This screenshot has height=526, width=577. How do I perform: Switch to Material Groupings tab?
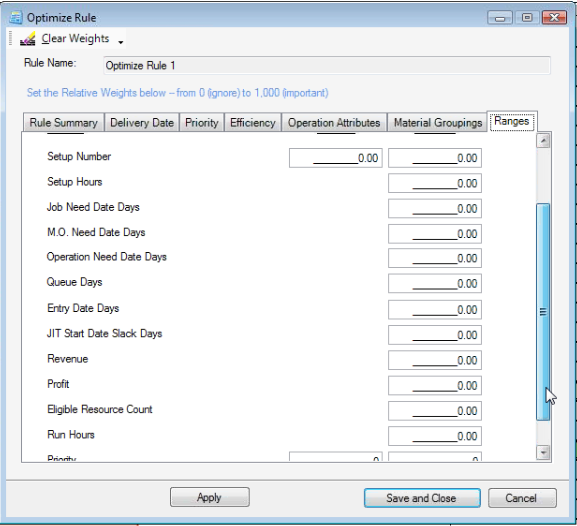(438, 123)
